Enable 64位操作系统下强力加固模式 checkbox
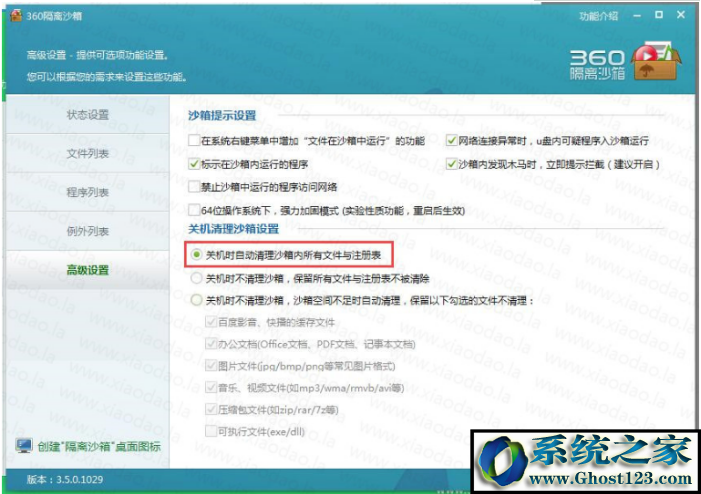Image resolution: width=701 pixels, height=494 pixels. (194, 210)
